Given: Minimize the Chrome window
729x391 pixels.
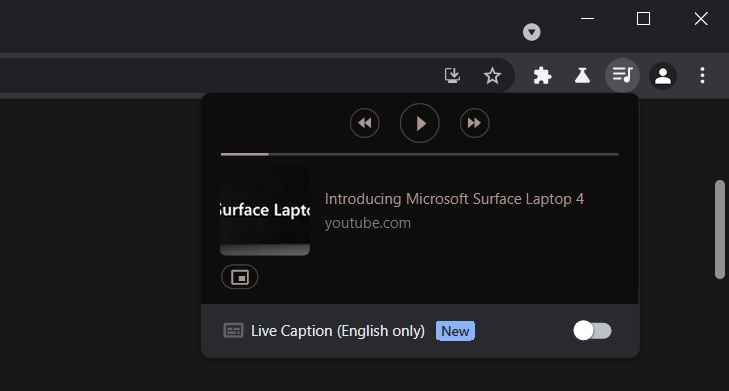Looking at the screenshot, I should click(587, 19).
